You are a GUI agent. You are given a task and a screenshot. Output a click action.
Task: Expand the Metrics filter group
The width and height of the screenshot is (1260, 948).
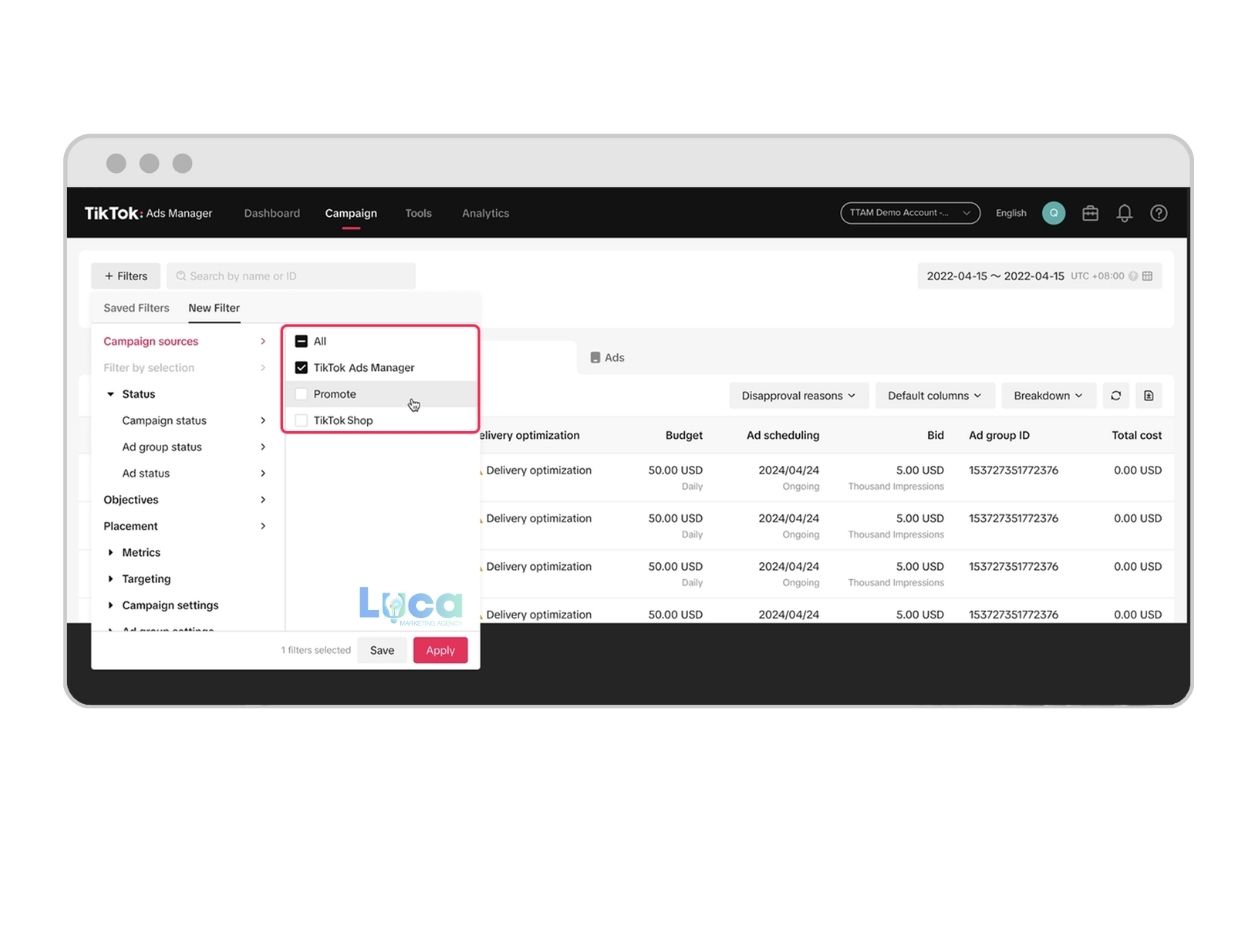[x=111, y=552]
